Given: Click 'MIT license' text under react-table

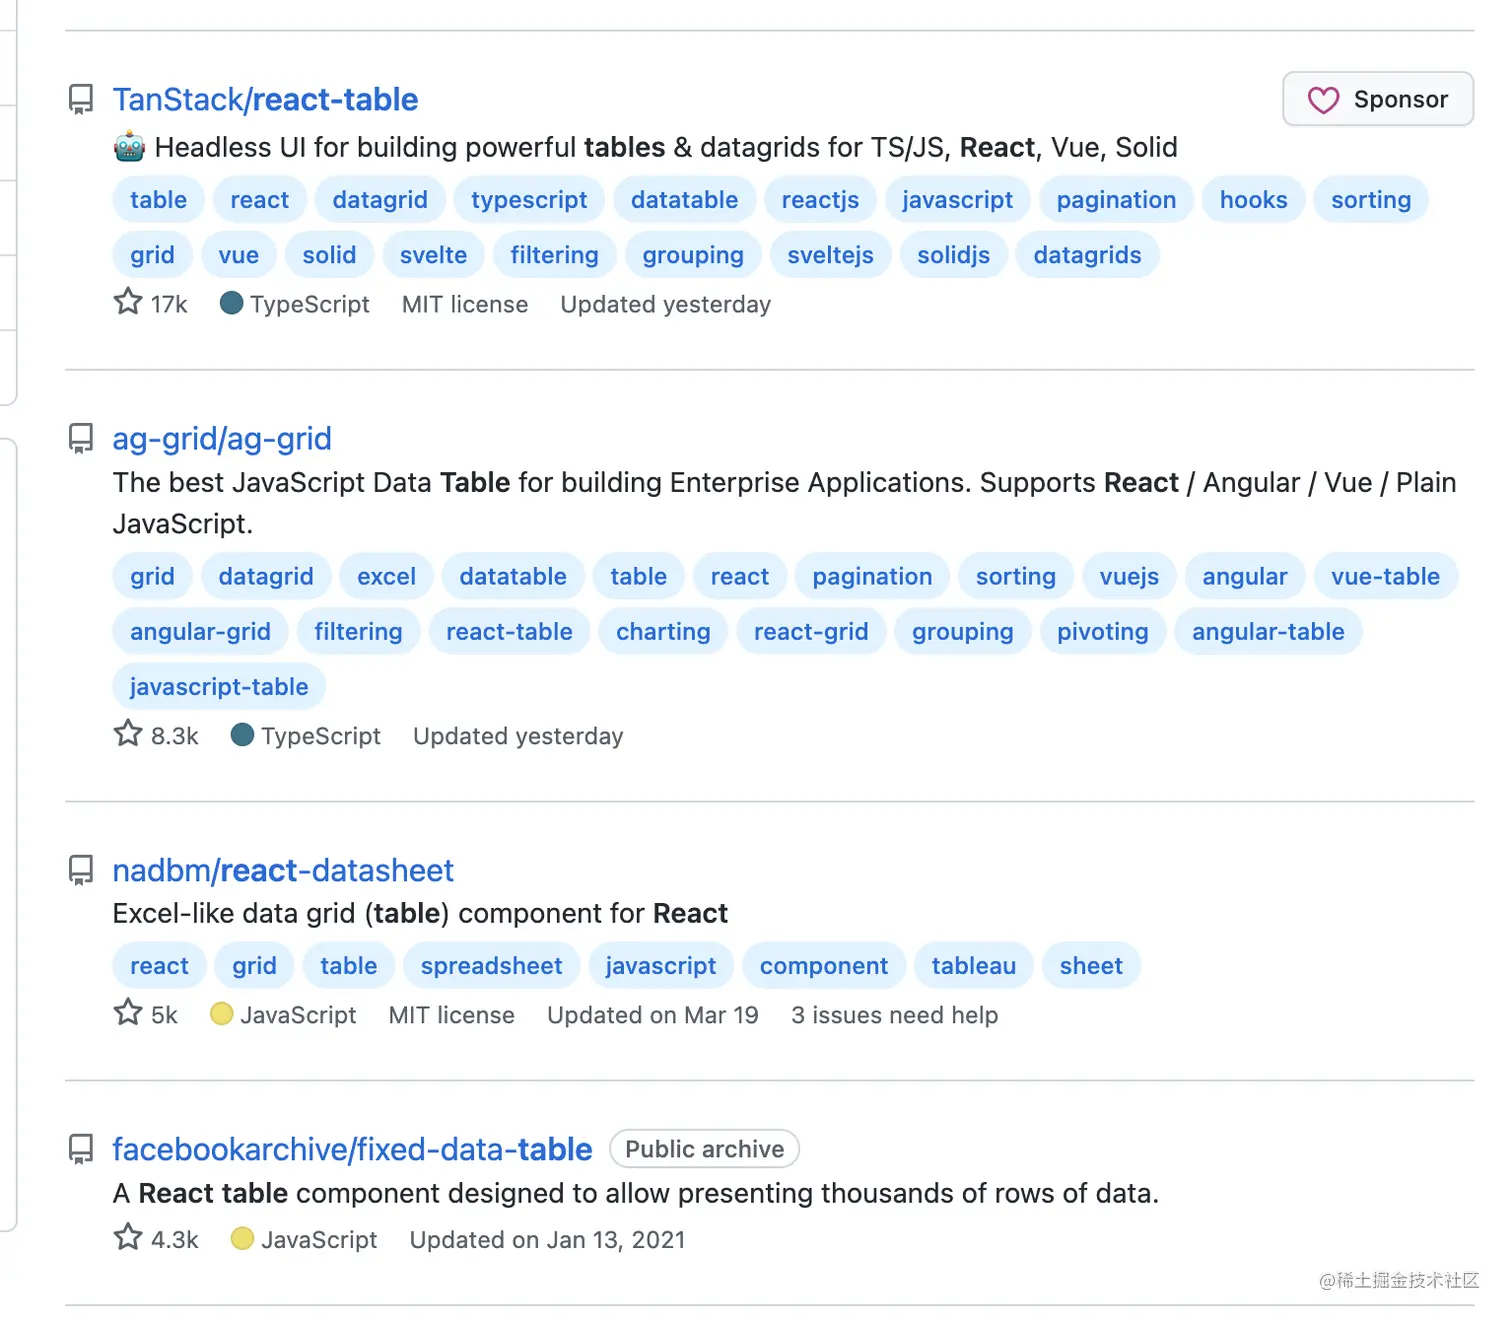Looking at the screenshot, I should click(465, 304).
